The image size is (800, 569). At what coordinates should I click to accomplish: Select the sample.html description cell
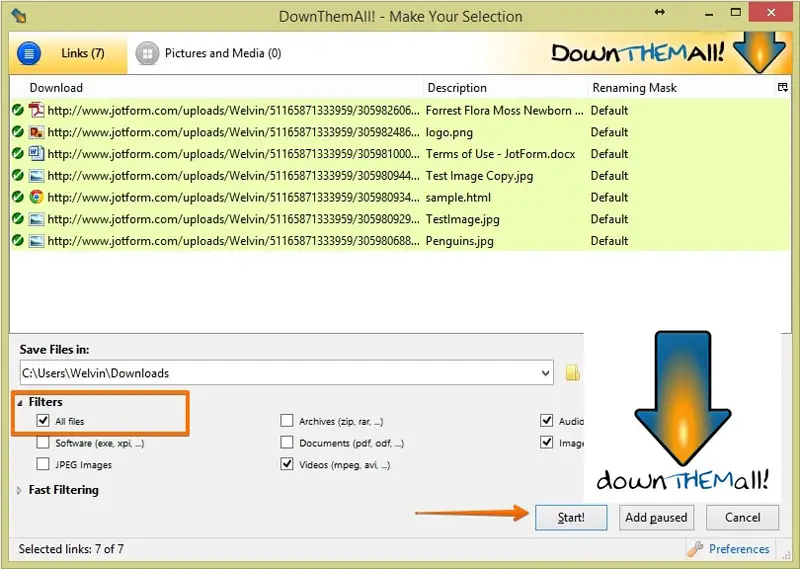(458, 197)
